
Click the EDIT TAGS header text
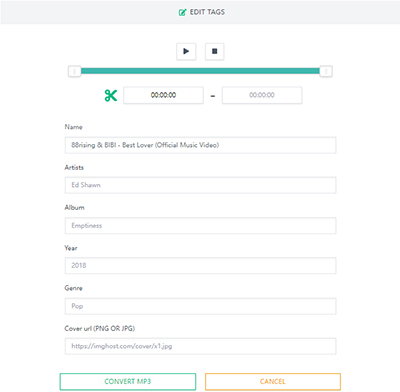pos(207,12)
